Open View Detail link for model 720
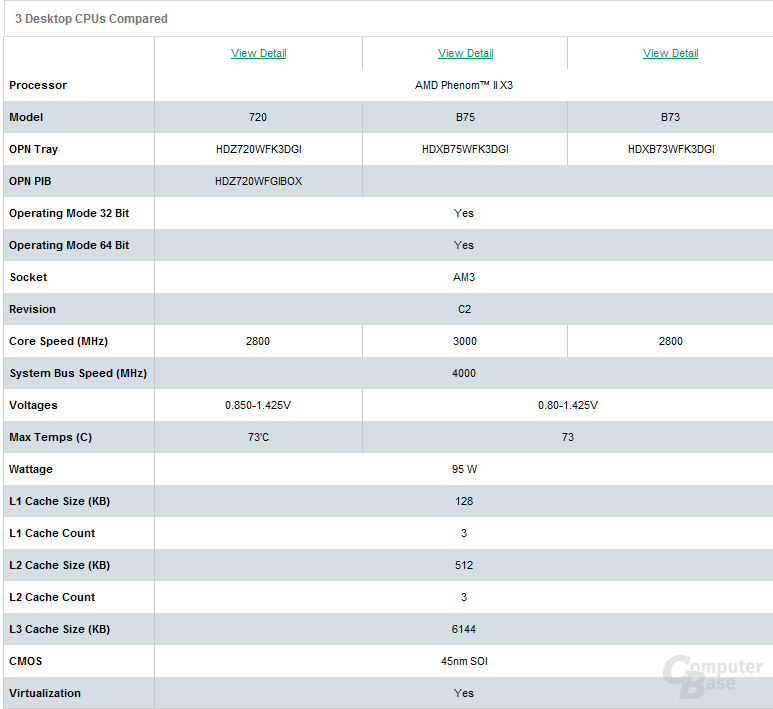The image size is (773, 709). [258, 53]
